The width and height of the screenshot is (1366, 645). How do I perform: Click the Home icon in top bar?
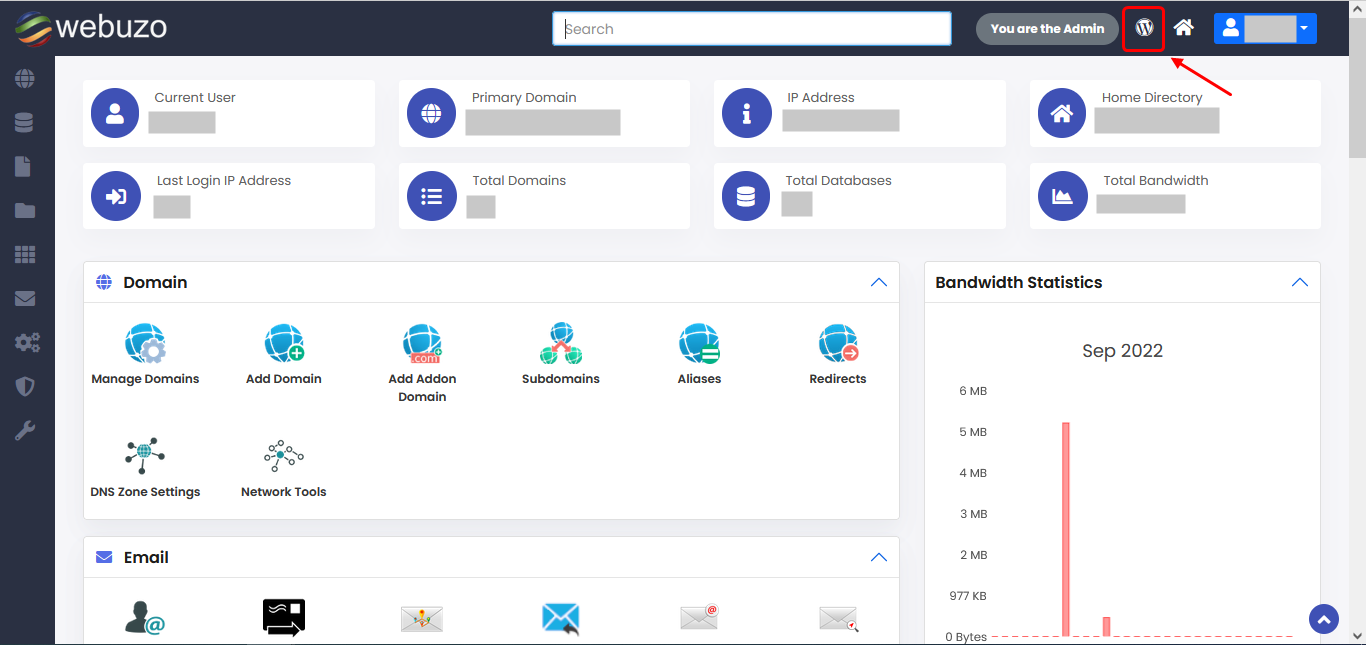click(x=1184, y=29)
